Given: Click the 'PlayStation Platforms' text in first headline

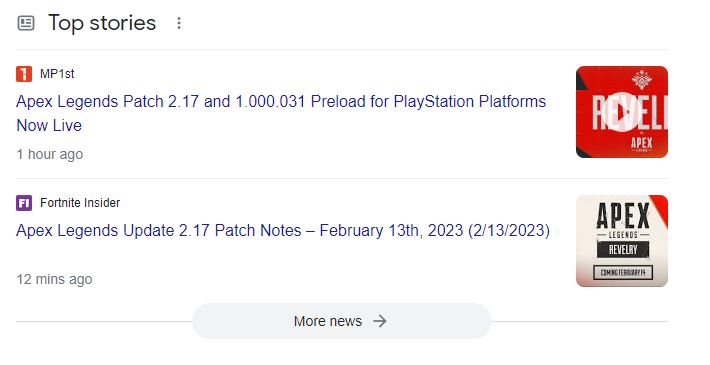Looking at the screenshot, I should tap(470, 101).
